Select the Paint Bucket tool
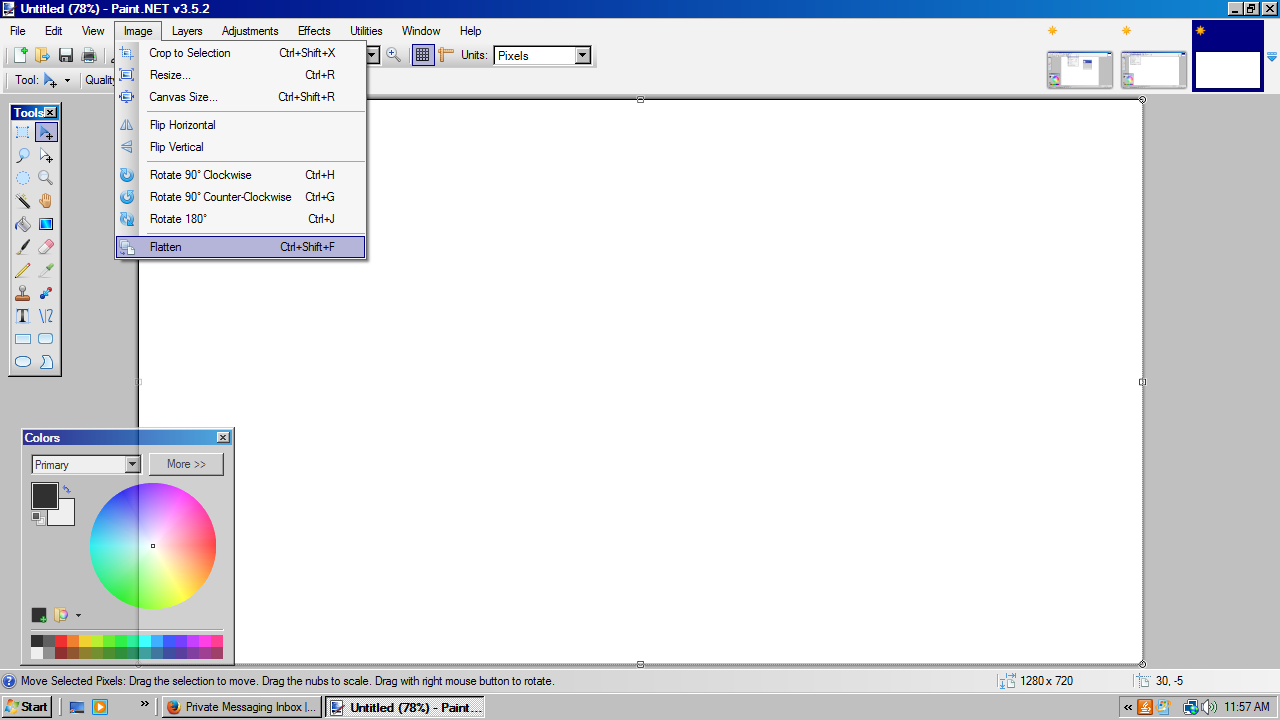The width and height of the screenshot is (1280, 720). (23, 224)
